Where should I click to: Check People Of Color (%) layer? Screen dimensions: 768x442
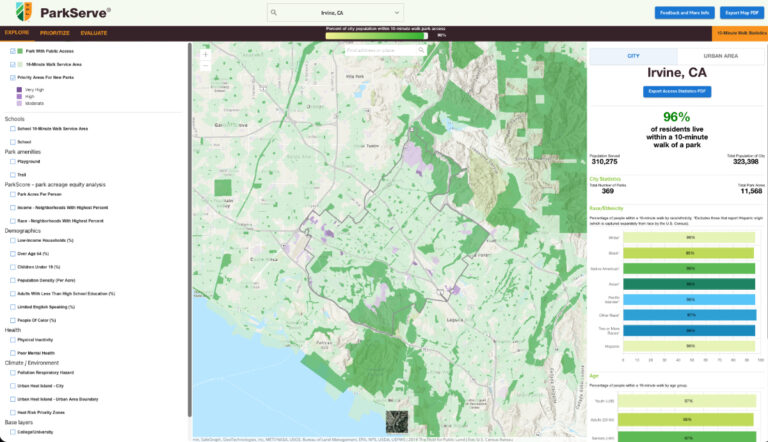tap(13, 319)
